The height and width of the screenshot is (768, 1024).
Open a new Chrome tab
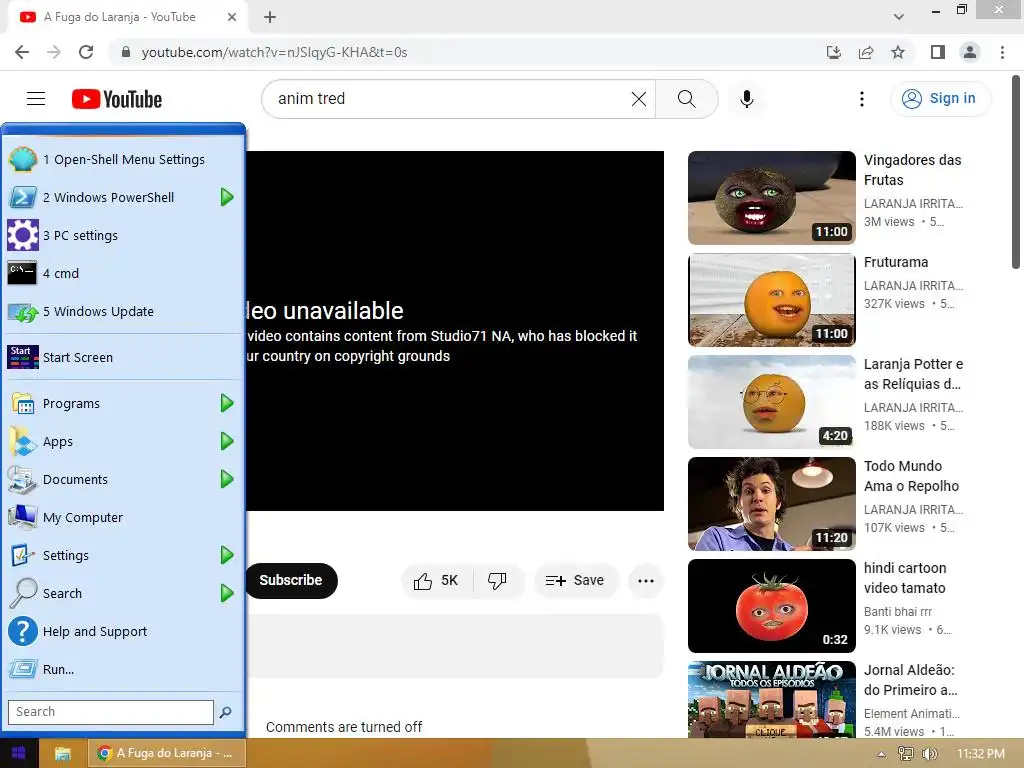(x=270, y=17)
